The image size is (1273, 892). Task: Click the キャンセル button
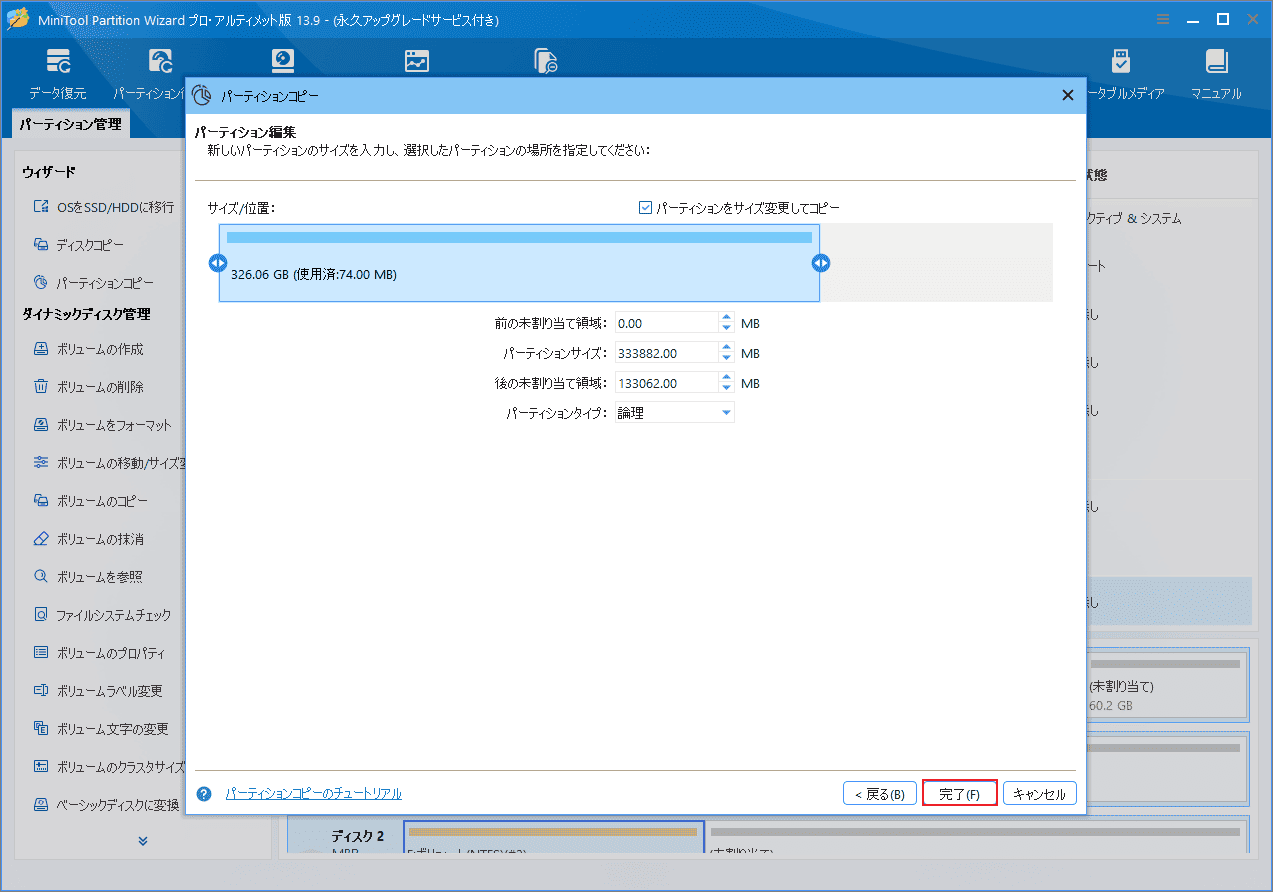[1040, 794]
